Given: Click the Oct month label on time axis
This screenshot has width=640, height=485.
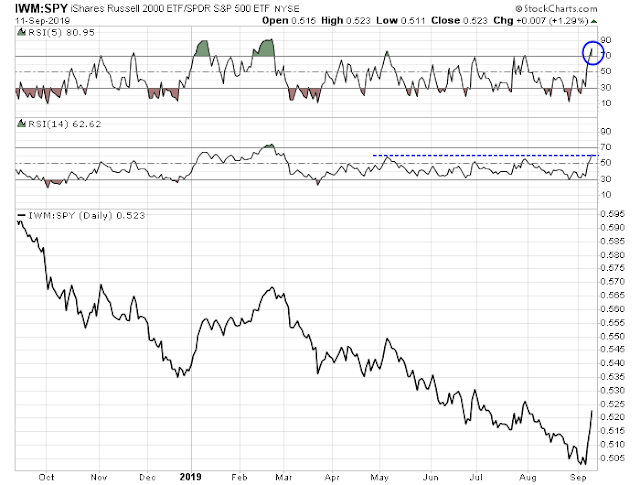Looking at the screenshot, I should tap(46, 477).
